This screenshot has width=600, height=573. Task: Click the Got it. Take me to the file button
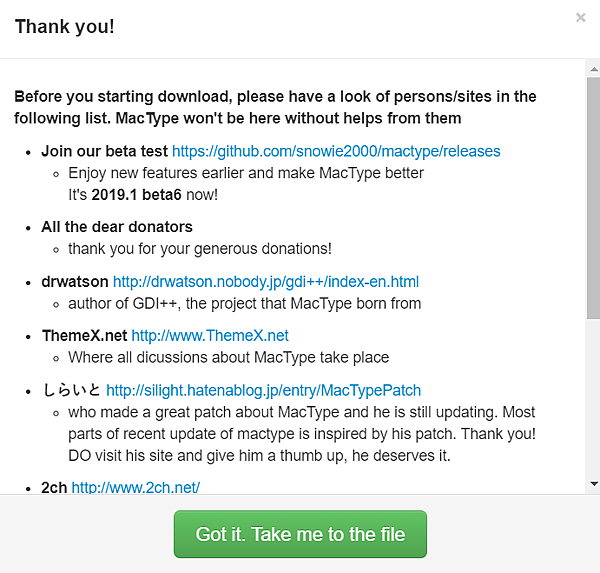point(300,534)
